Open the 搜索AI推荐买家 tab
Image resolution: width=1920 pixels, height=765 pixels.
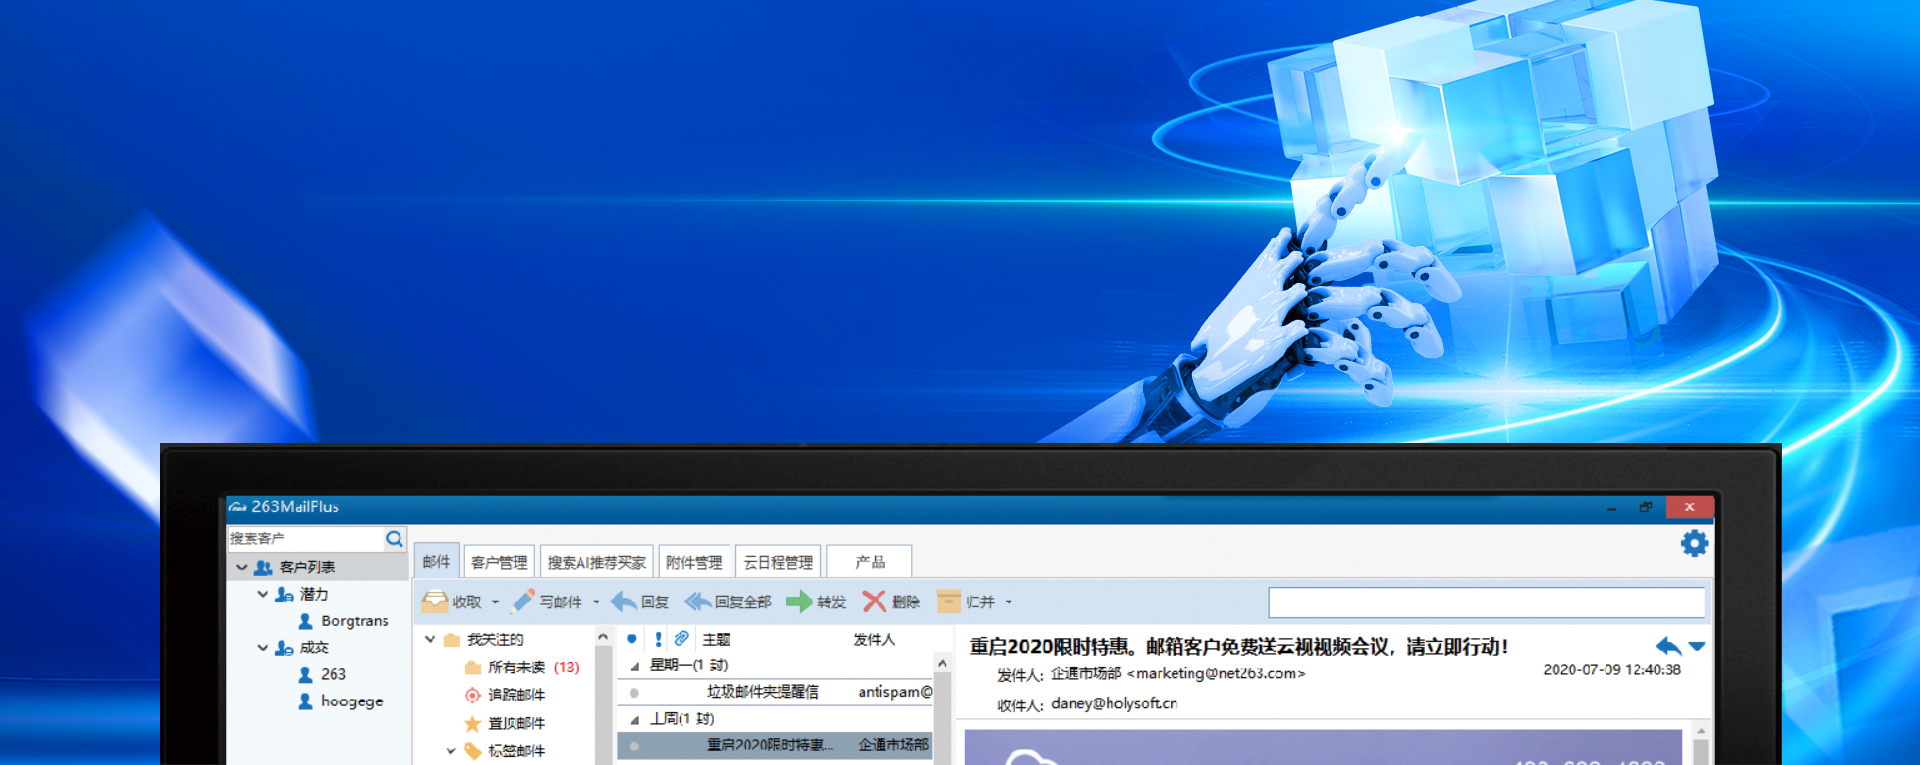596,562
